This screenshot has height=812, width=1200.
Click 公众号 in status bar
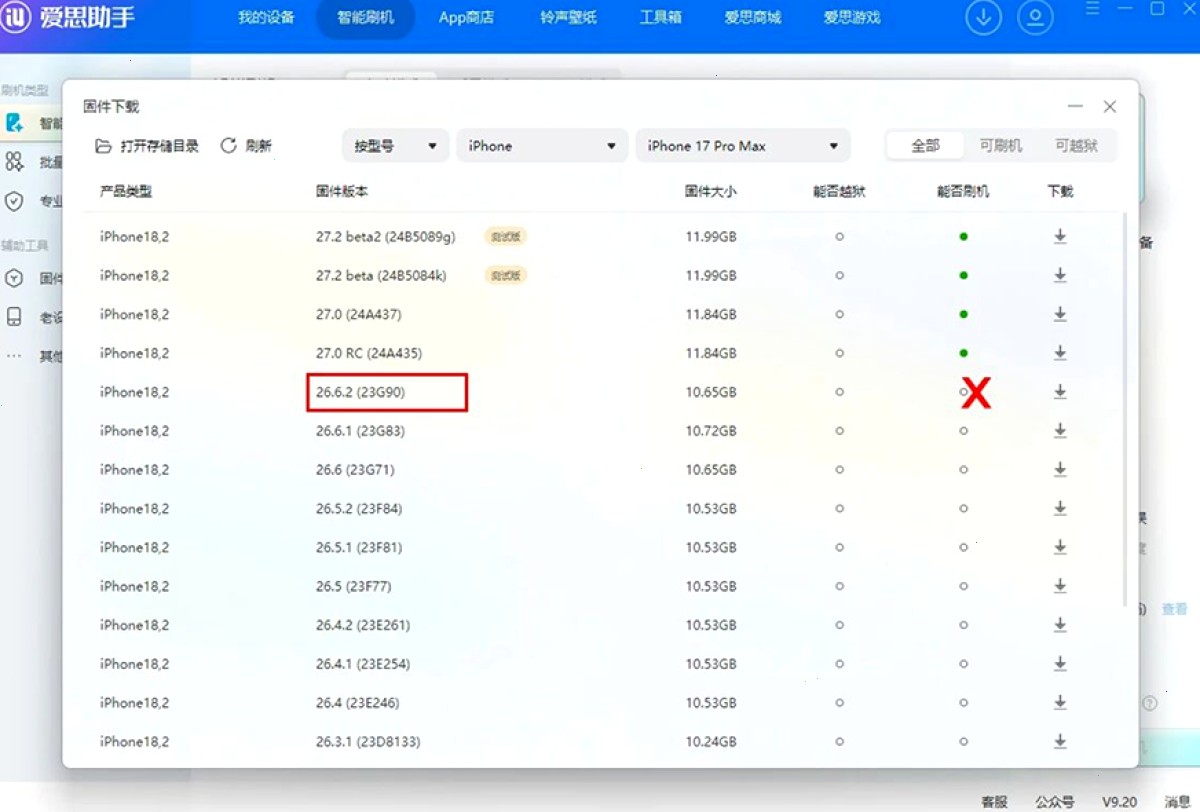(1054, 802)
